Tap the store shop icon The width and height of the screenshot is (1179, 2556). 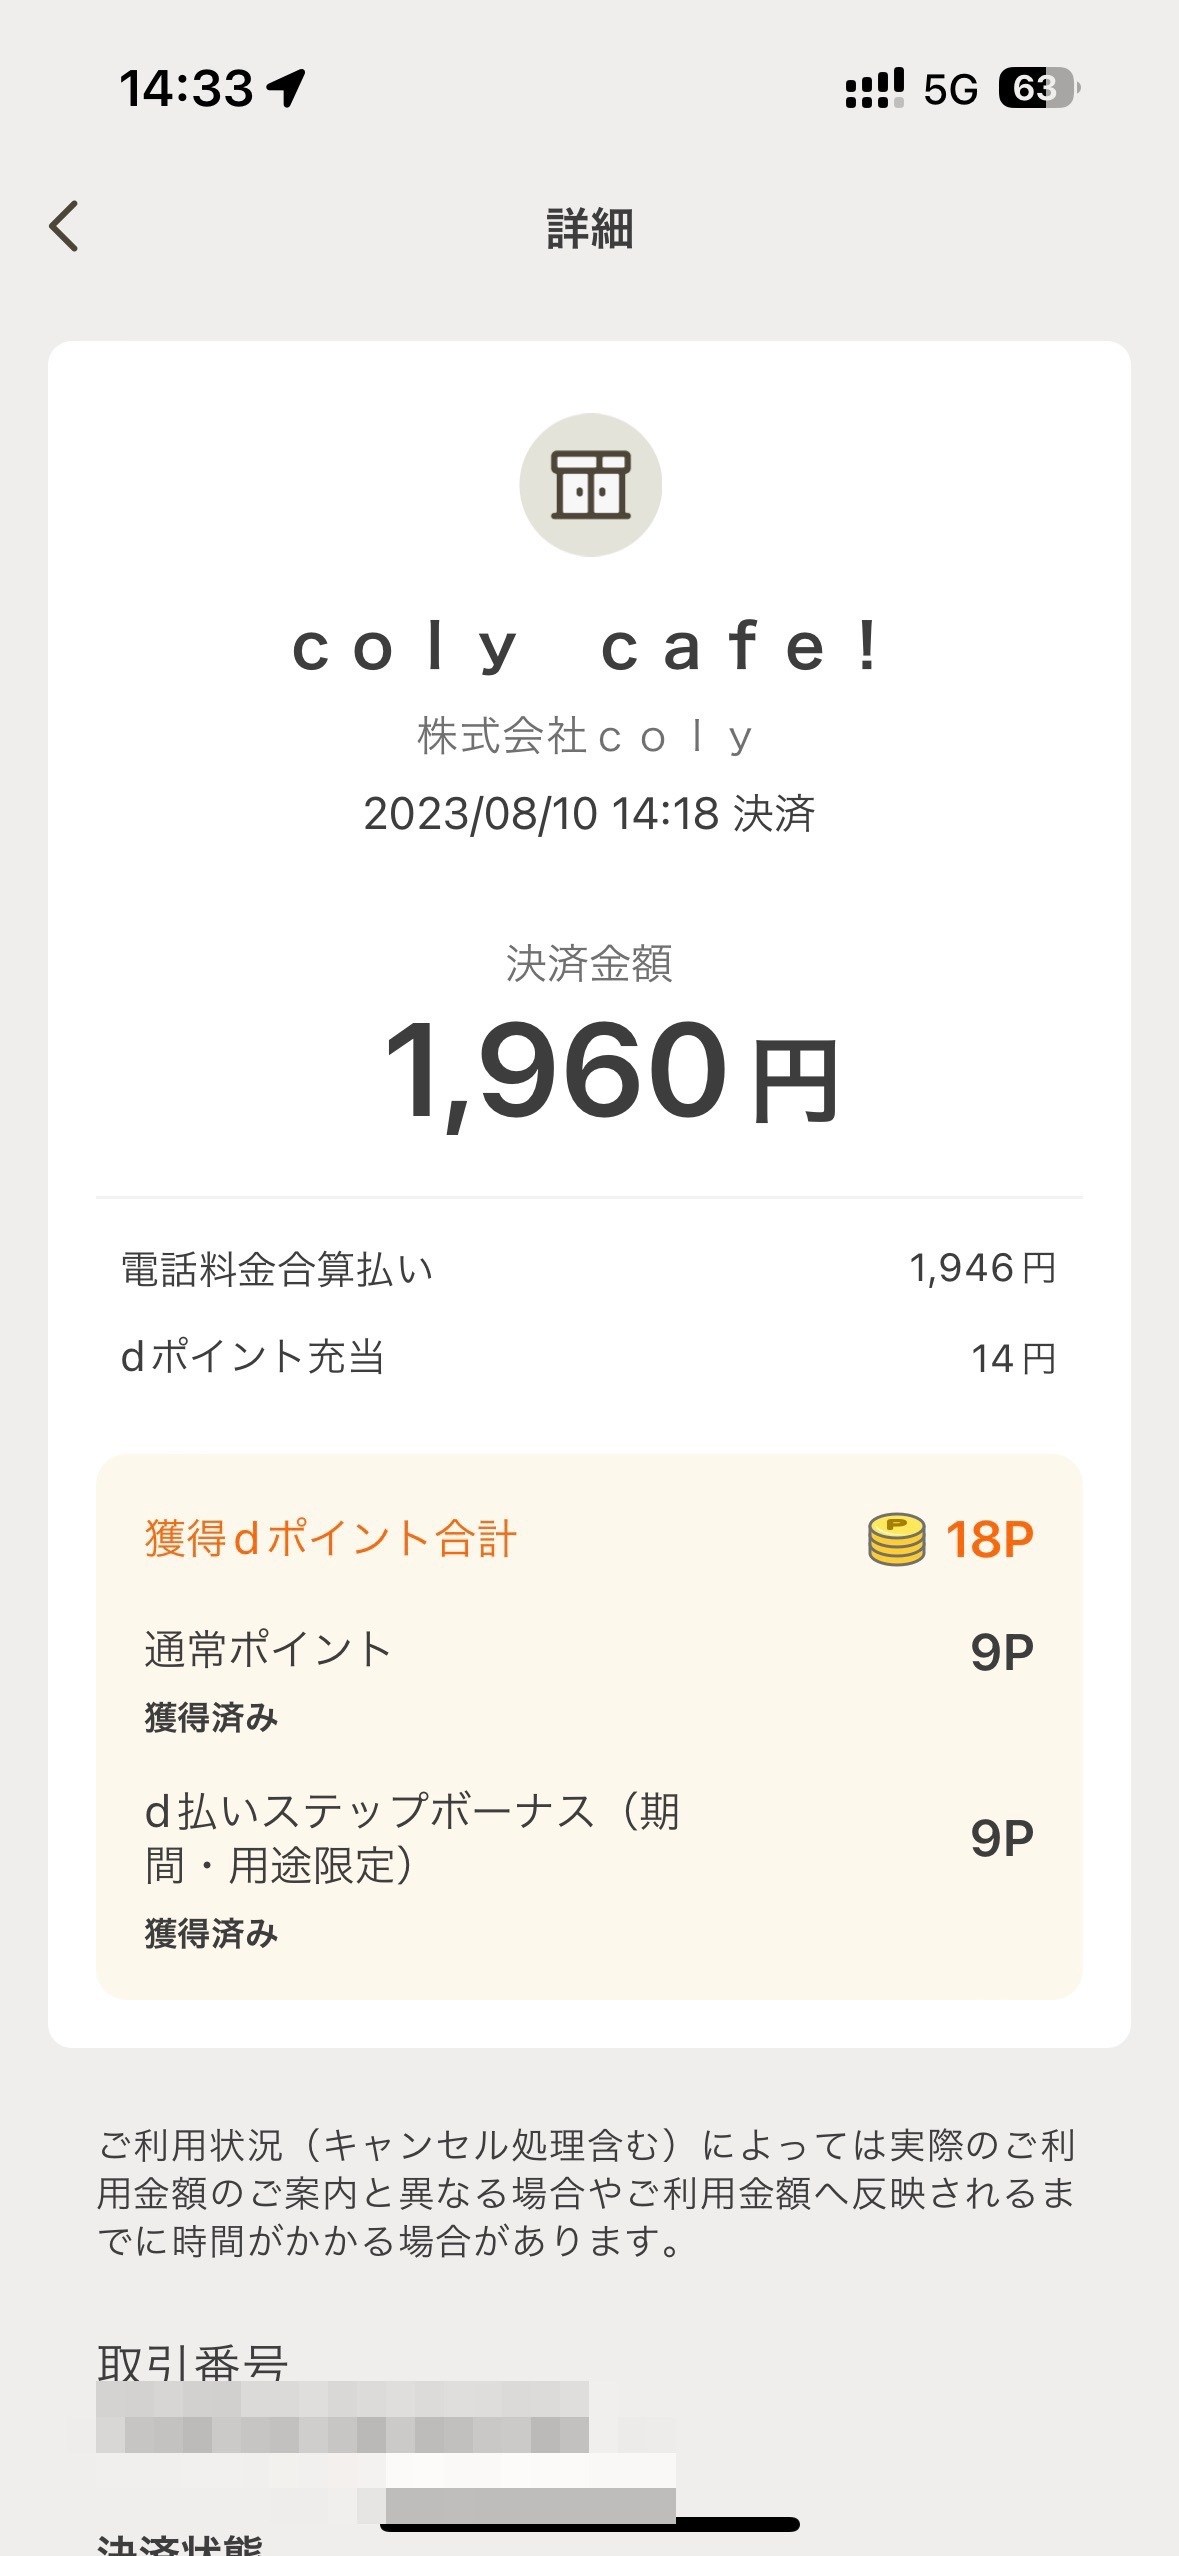[x=590, y=485]
